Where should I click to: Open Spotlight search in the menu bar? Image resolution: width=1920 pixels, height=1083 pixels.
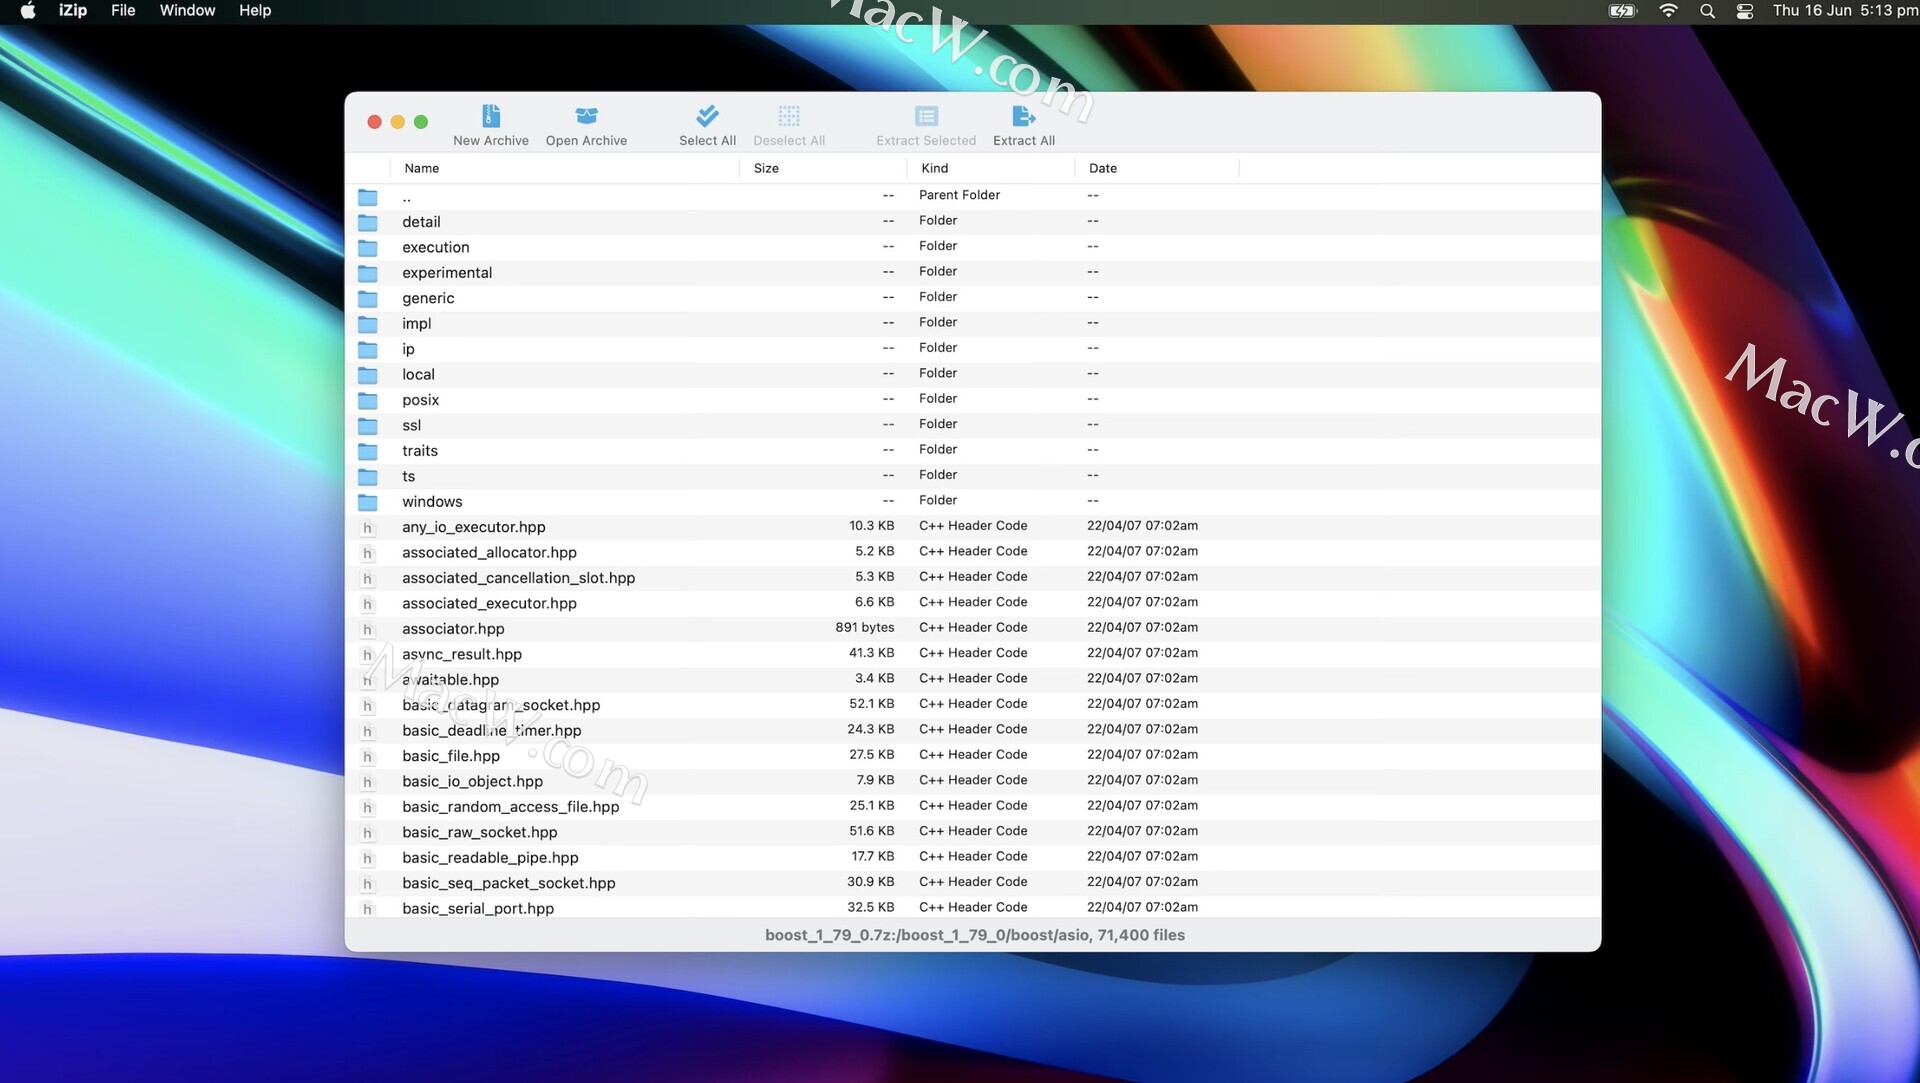point(1707,11)
